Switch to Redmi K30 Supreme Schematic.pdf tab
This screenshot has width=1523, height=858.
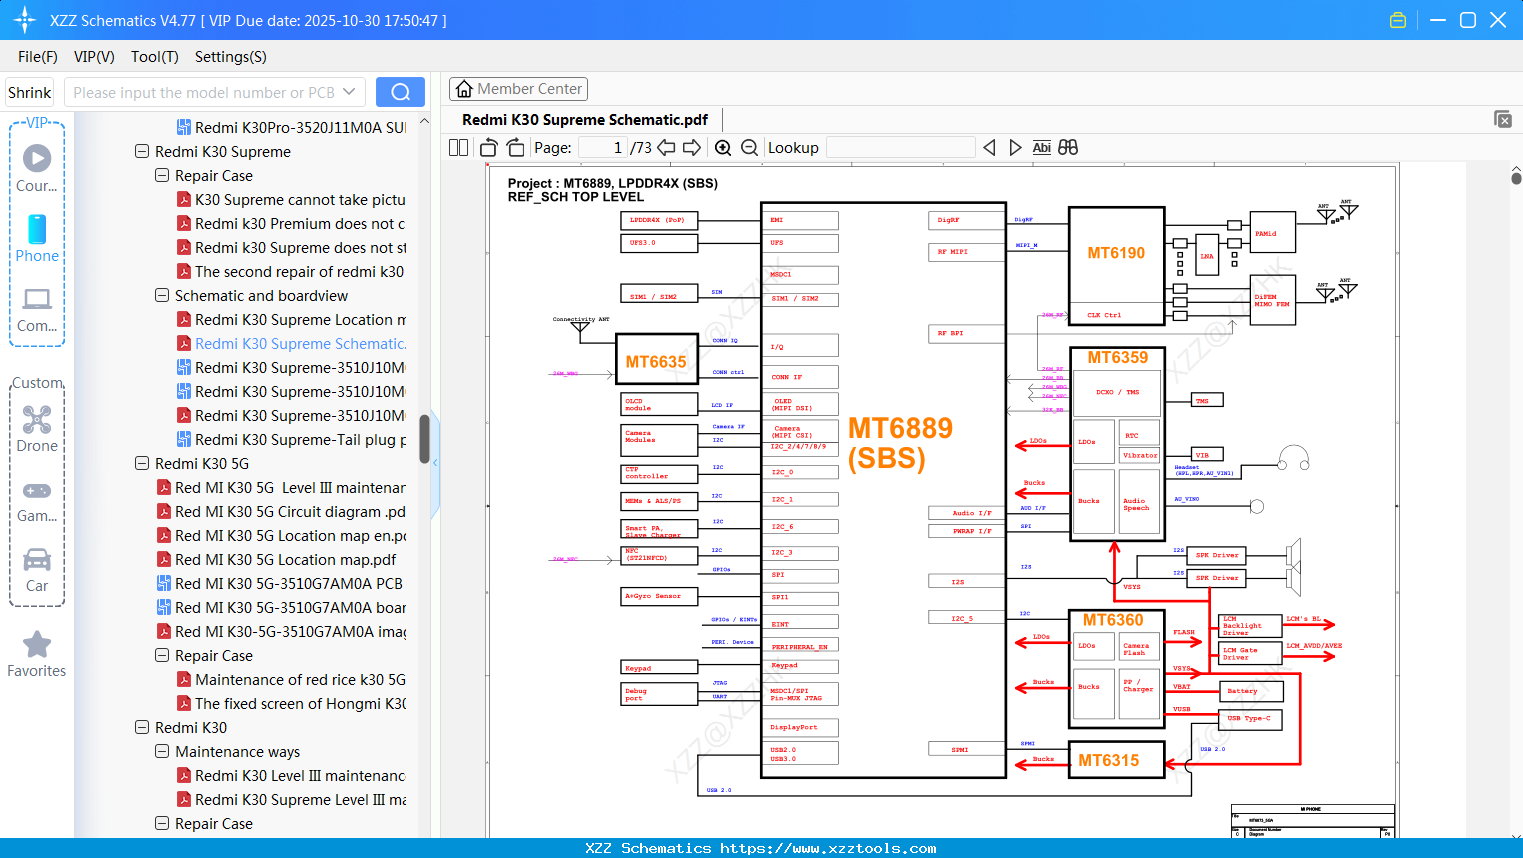point(583,119)
